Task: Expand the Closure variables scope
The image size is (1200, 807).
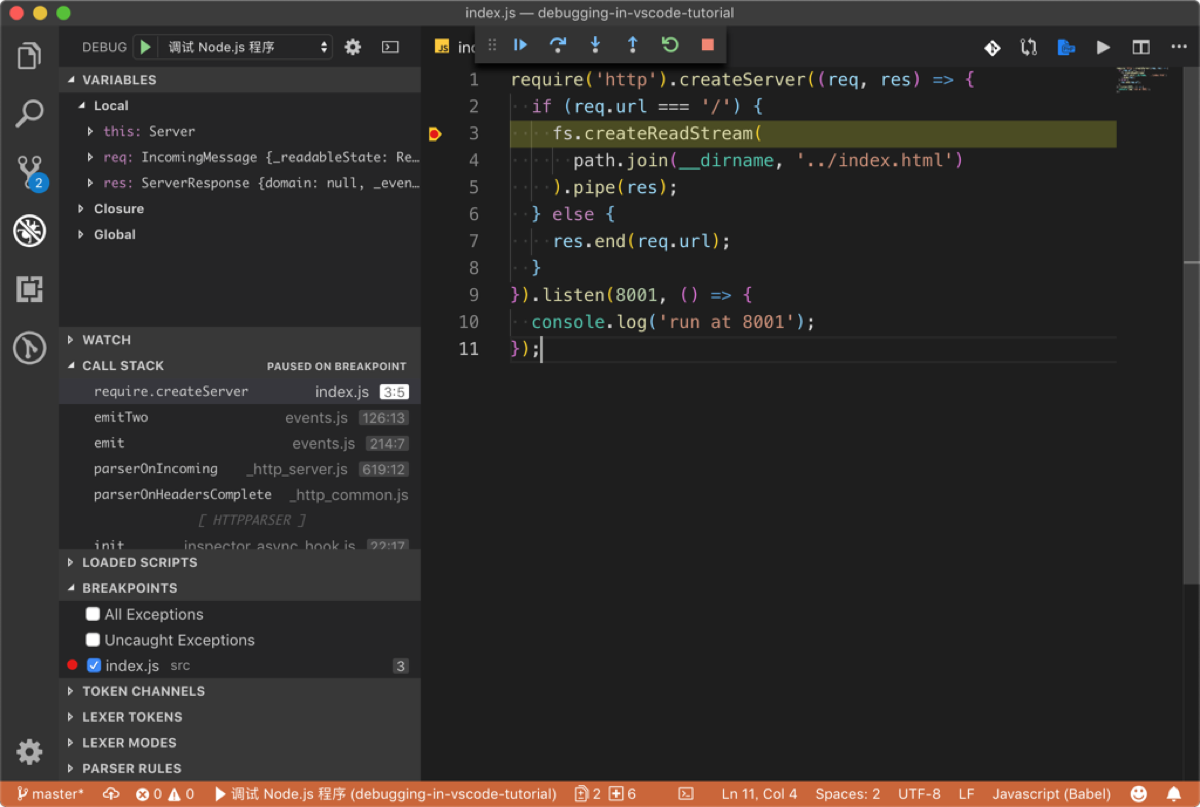Action: click(118, 209)
